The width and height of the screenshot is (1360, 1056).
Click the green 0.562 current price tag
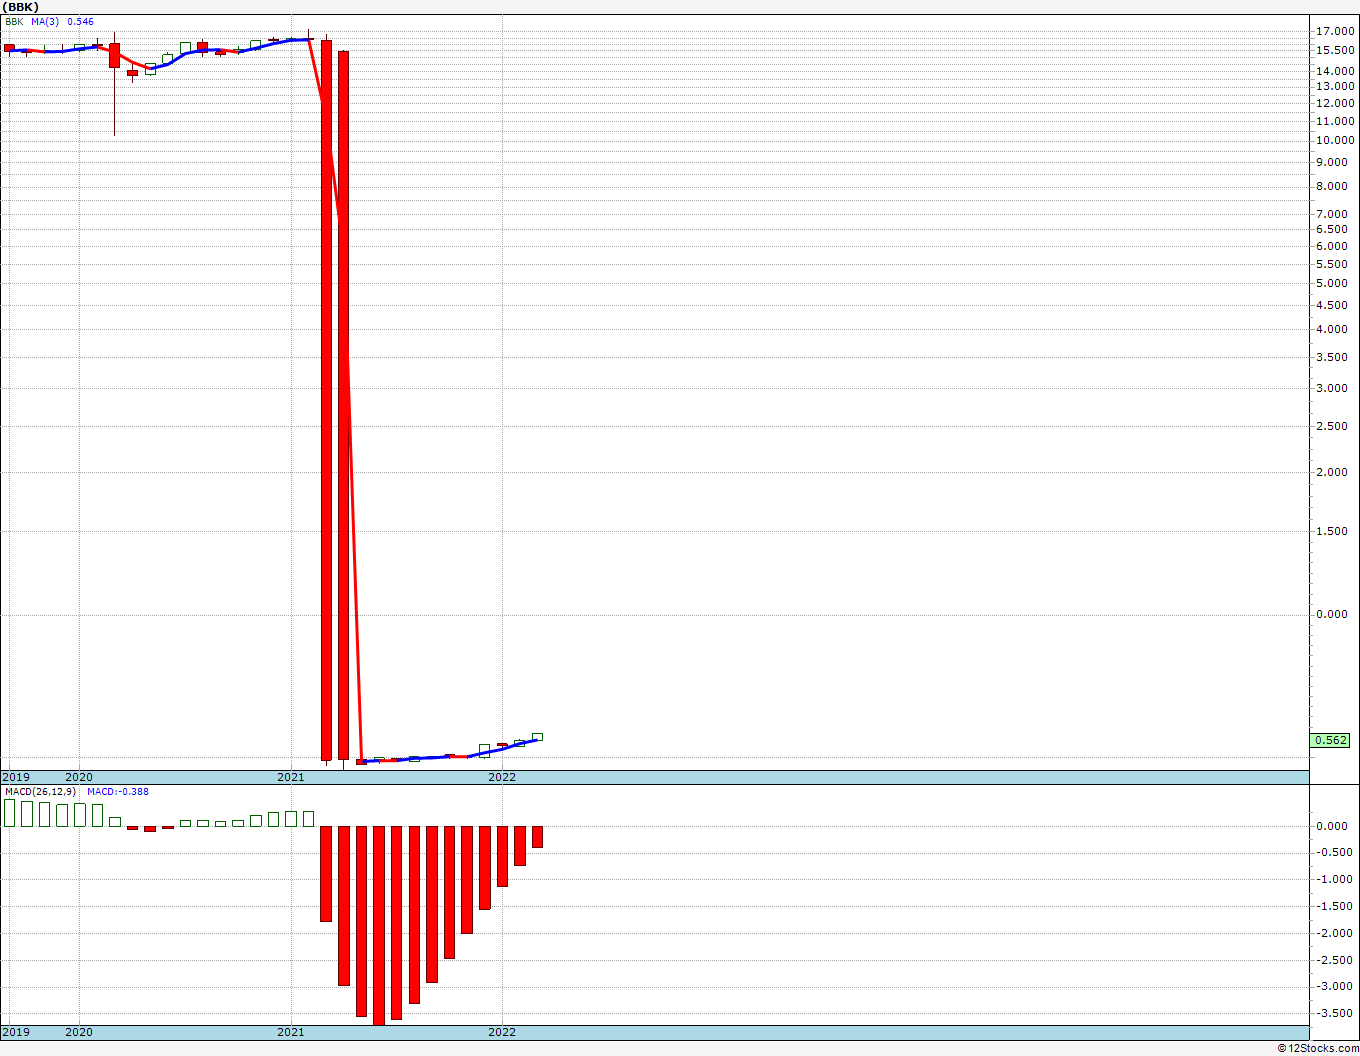(x=1330, y=740)
